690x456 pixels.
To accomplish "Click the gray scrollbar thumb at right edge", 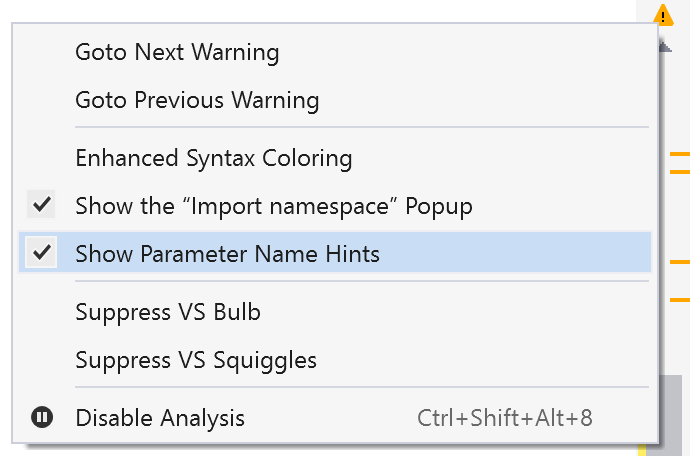I will [671, 415].
